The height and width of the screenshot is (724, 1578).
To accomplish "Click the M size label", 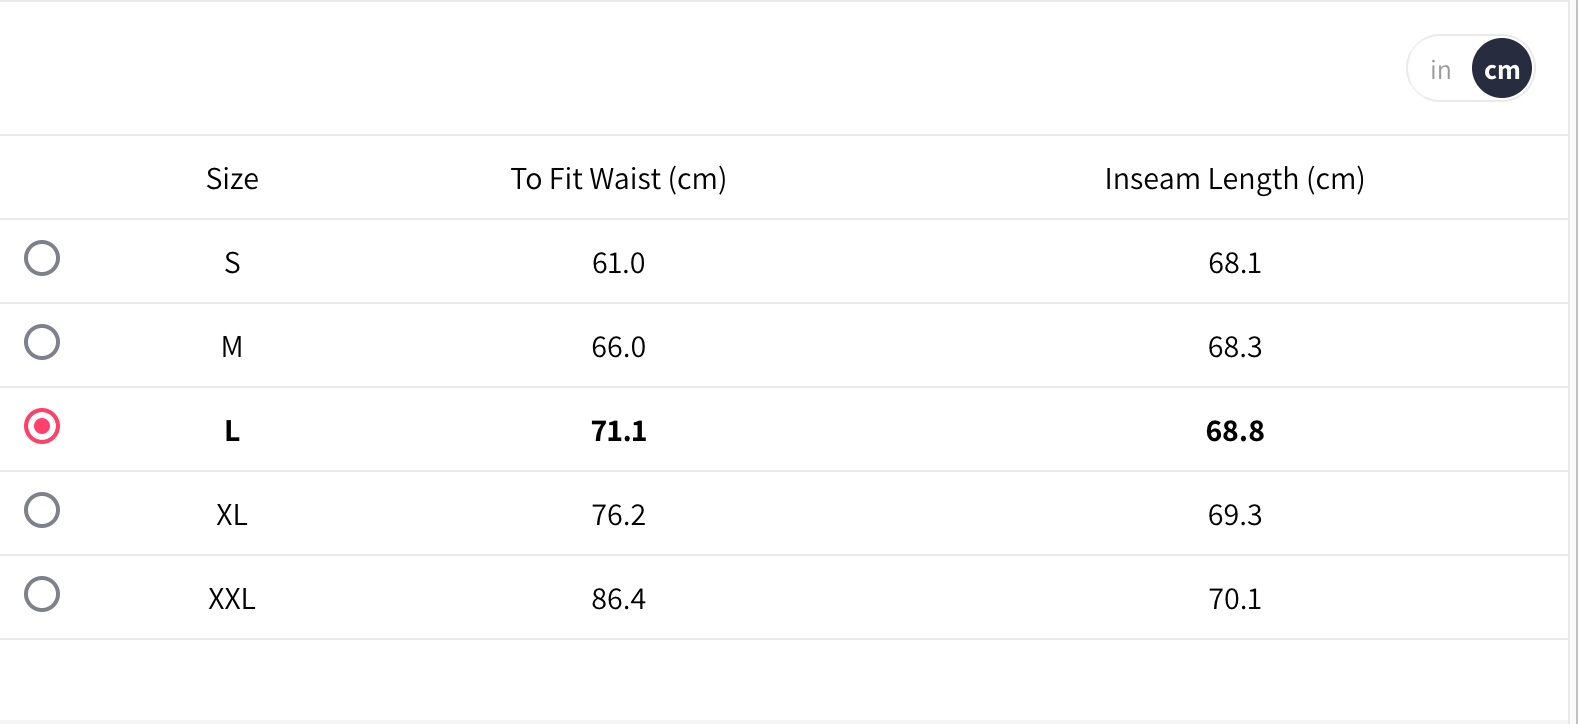I will click(x=232, y=347).
